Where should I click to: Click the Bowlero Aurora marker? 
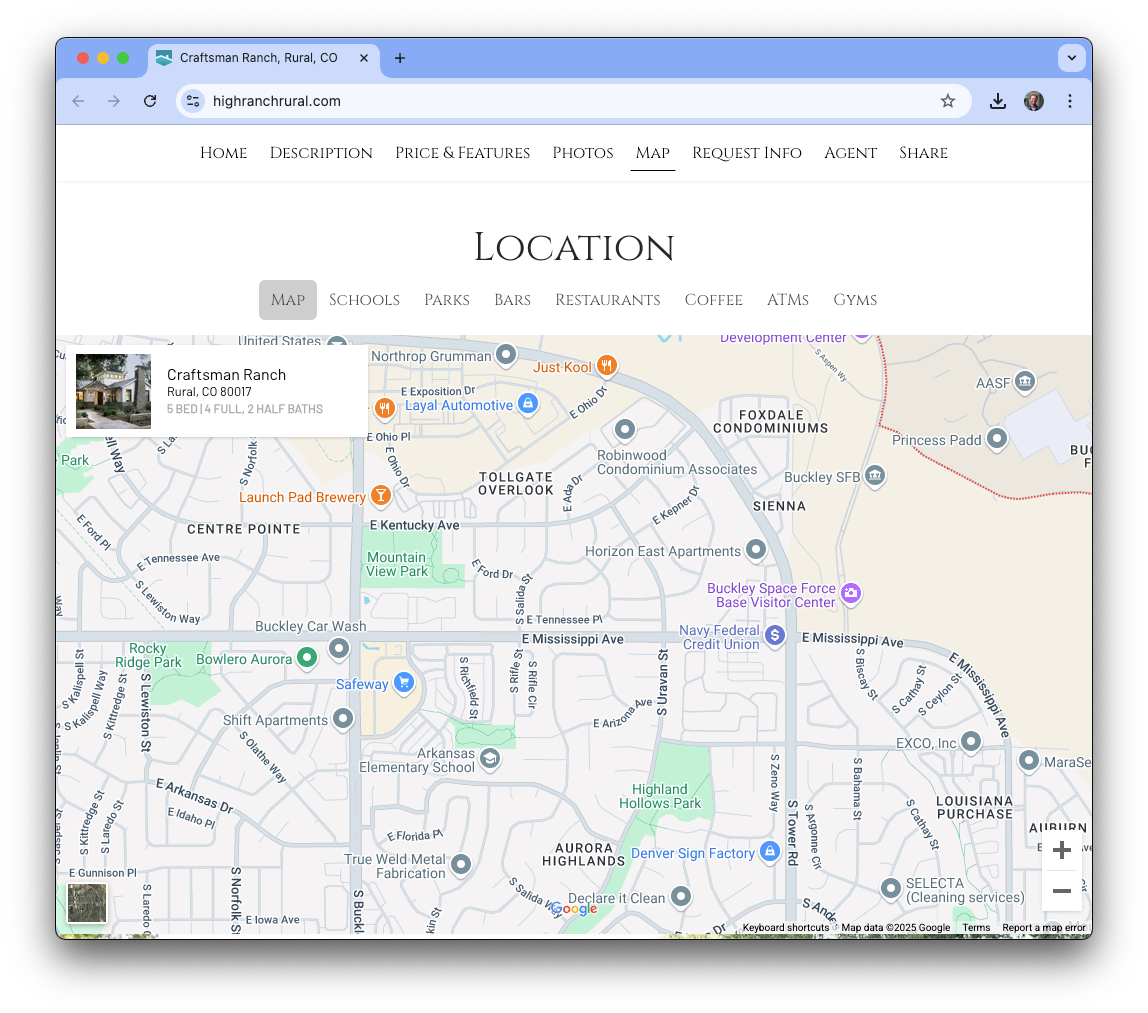pos(308,657)
